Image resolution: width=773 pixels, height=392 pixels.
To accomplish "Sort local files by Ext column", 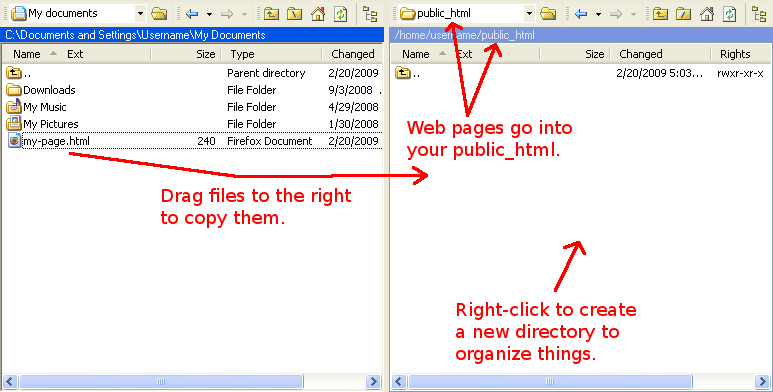I will point(75,54).
